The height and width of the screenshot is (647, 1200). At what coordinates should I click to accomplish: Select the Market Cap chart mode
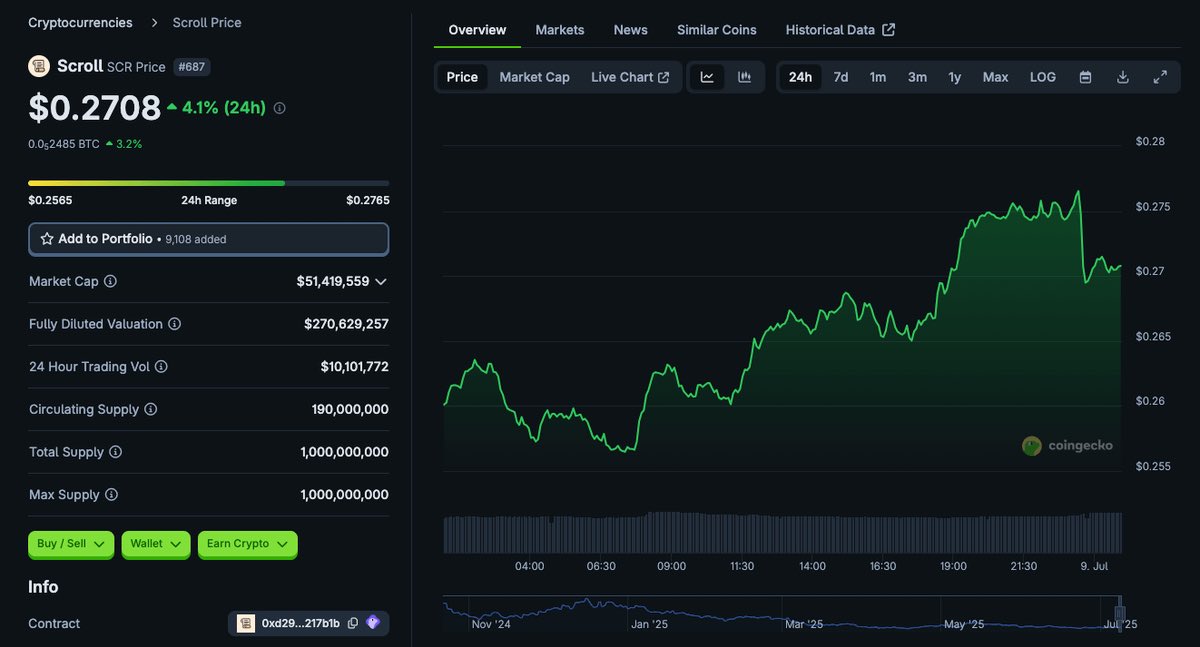pyautogui.click(x=534, y=77)
